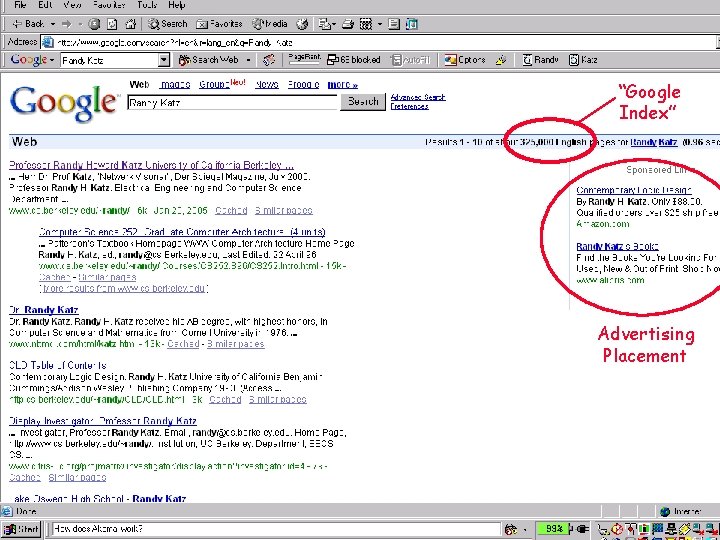The width and height of the screenshot is (720, 540).
Task: Open Randy Katz's Books sponsored link
Action: tap(618, 247)
